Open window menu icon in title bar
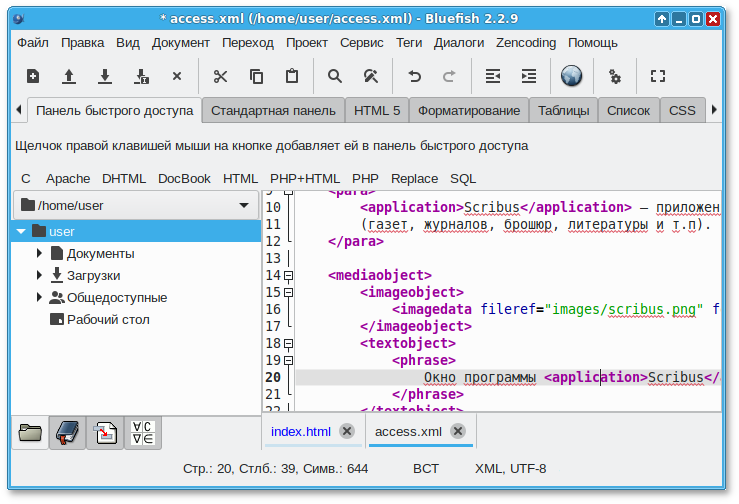This screenshot has width=739, height=504. [19, 19]
